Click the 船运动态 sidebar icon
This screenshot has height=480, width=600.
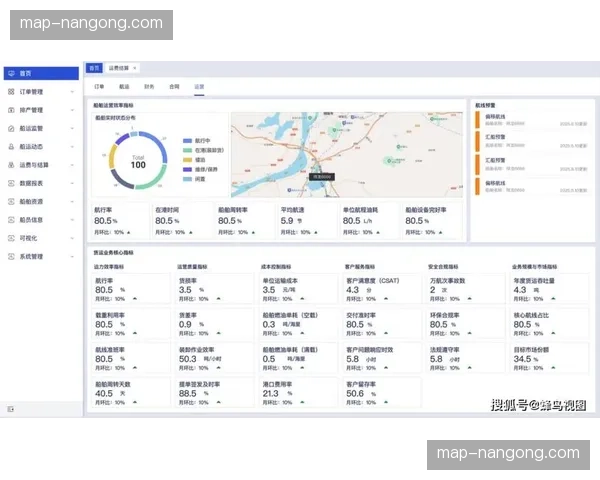point(11,147)
